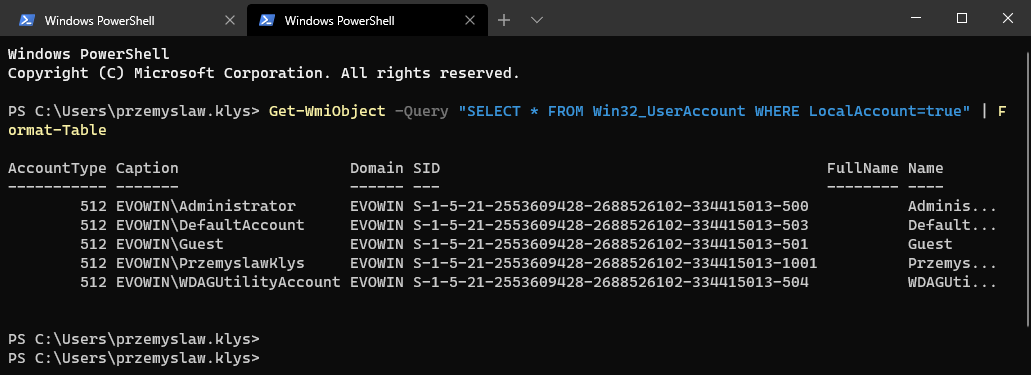The height and width of the screenshot is (375, 1031).
Task: Click the SID ending in -503
Action: point(611,225)
